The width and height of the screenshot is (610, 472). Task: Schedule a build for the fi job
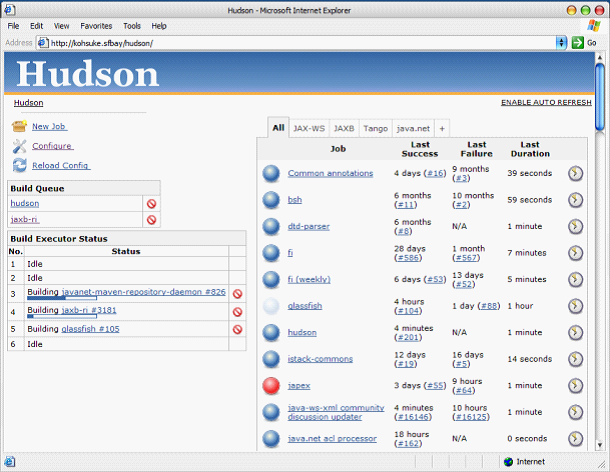pos(575,253)
